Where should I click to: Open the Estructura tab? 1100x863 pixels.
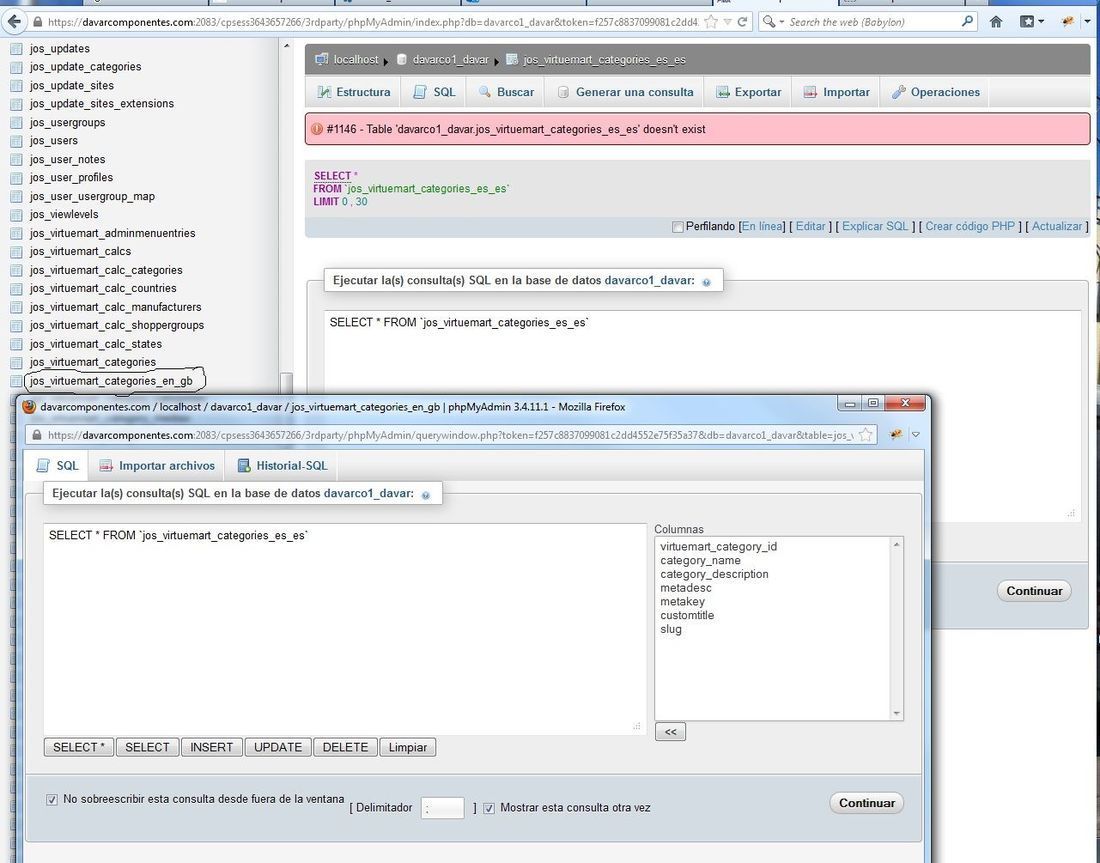tap(354, 92)
